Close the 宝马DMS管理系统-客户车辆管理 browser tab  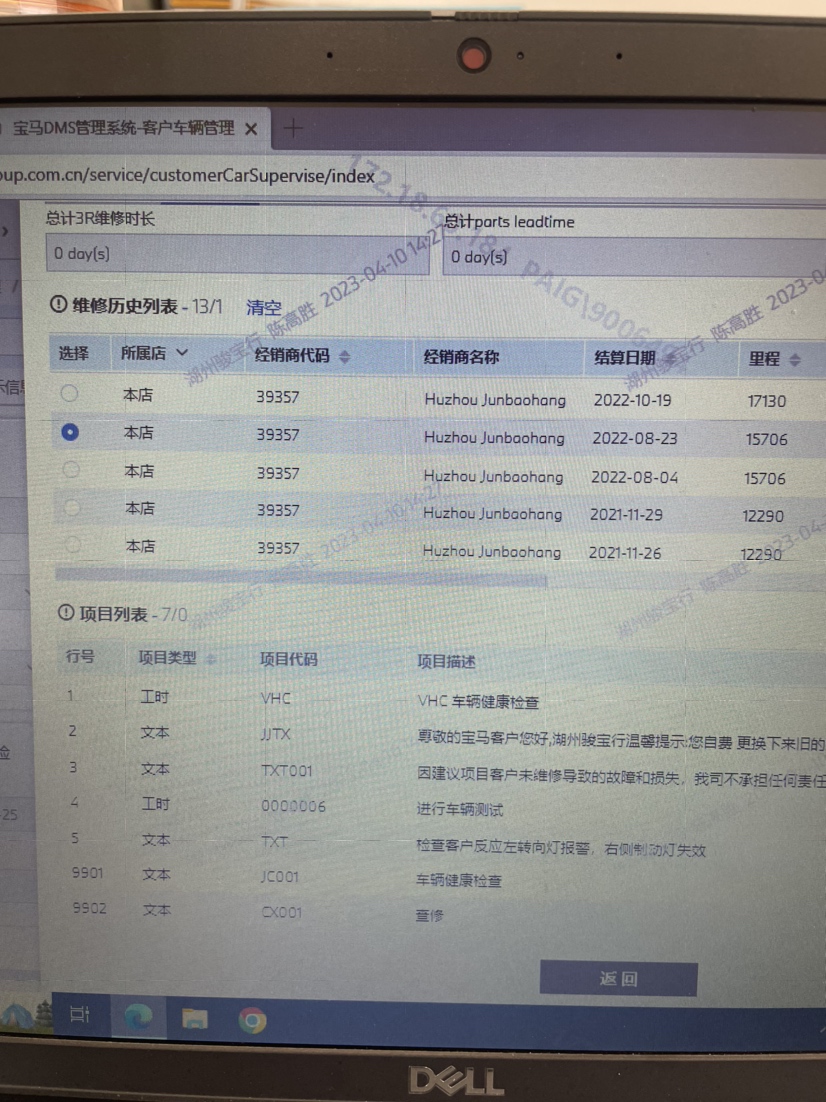tap(251, 129)
